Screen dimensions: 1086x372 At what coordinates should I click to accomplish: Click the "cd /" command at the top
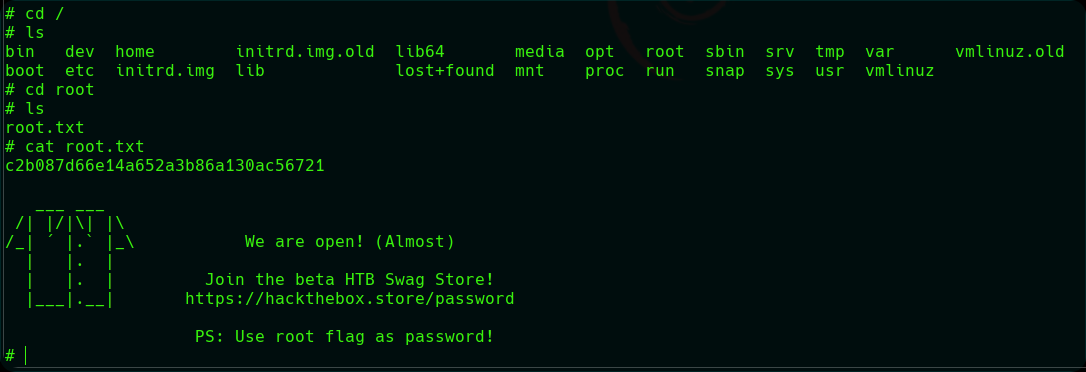click(x=35, y=14)
